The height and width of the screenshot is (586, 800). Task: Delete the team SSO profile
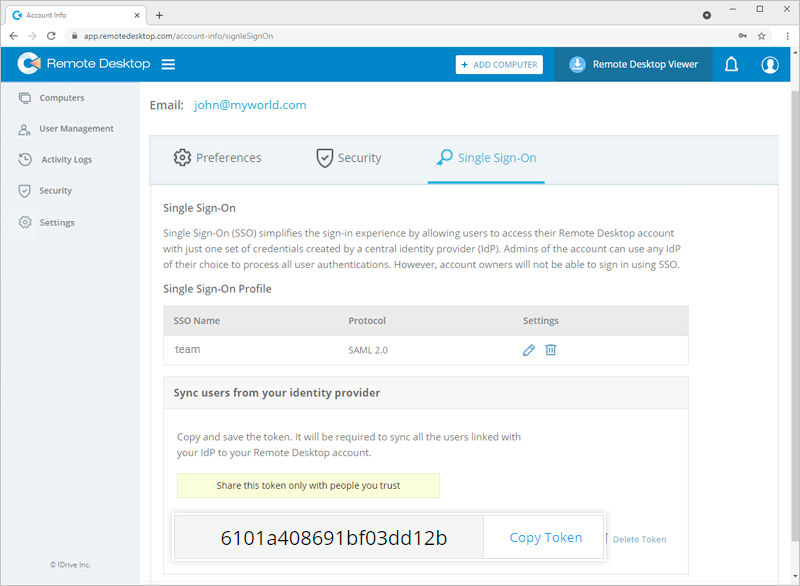[551, 350]
